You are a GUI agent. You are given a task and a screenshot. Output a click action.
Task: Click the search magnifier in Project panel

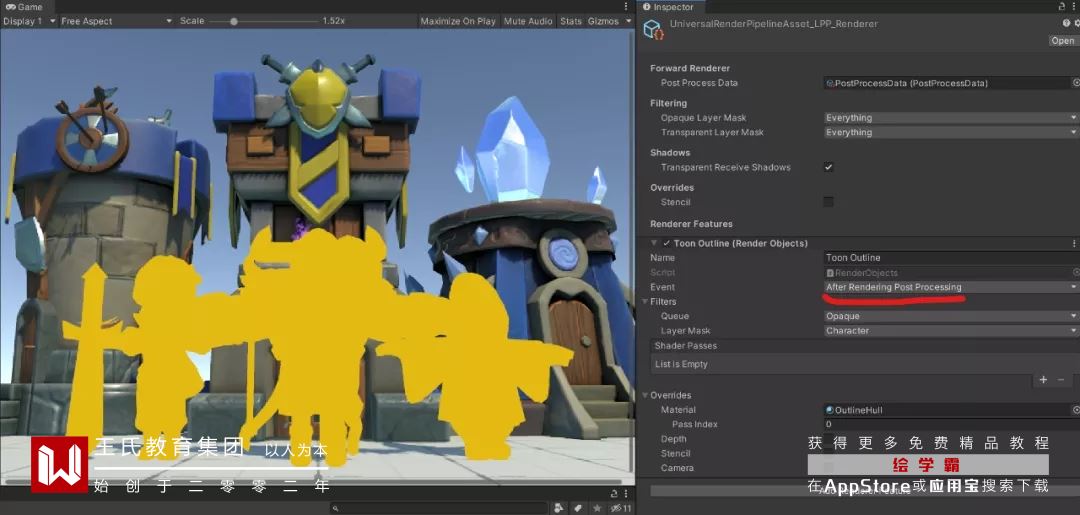click(x=335, y=508)
